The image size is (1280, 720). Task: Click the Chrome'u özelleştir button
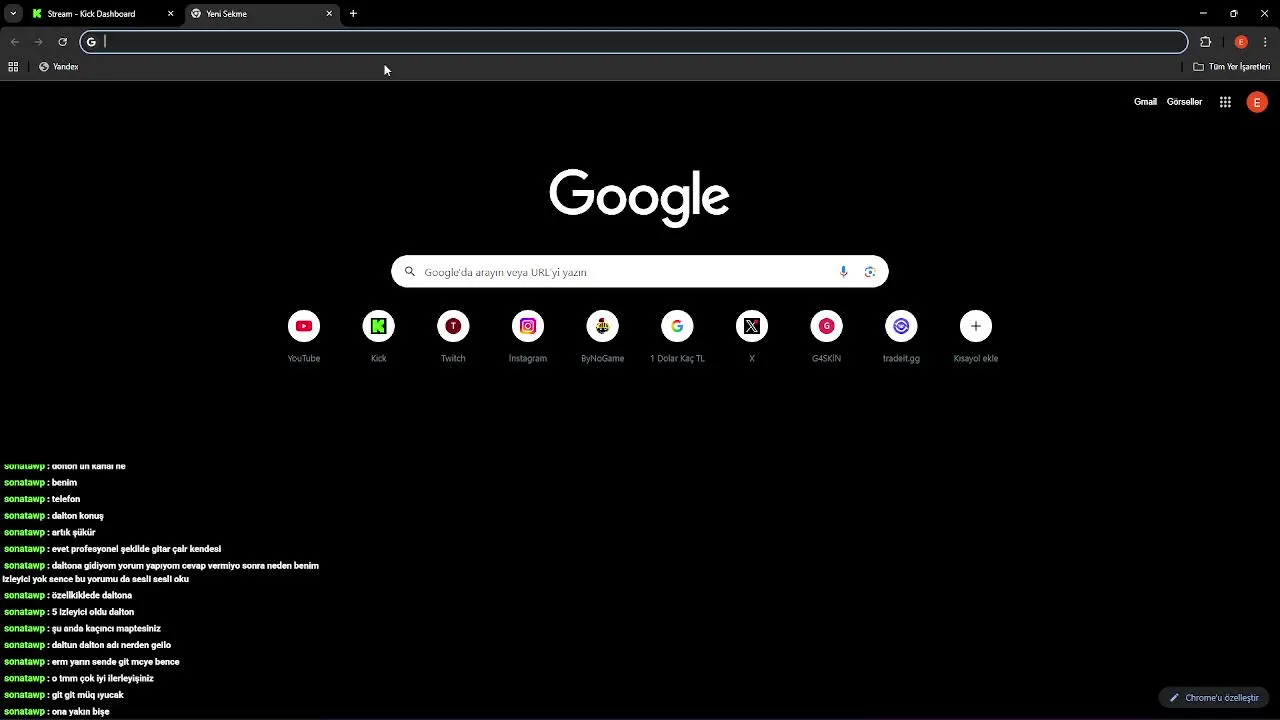point(1214,698)
